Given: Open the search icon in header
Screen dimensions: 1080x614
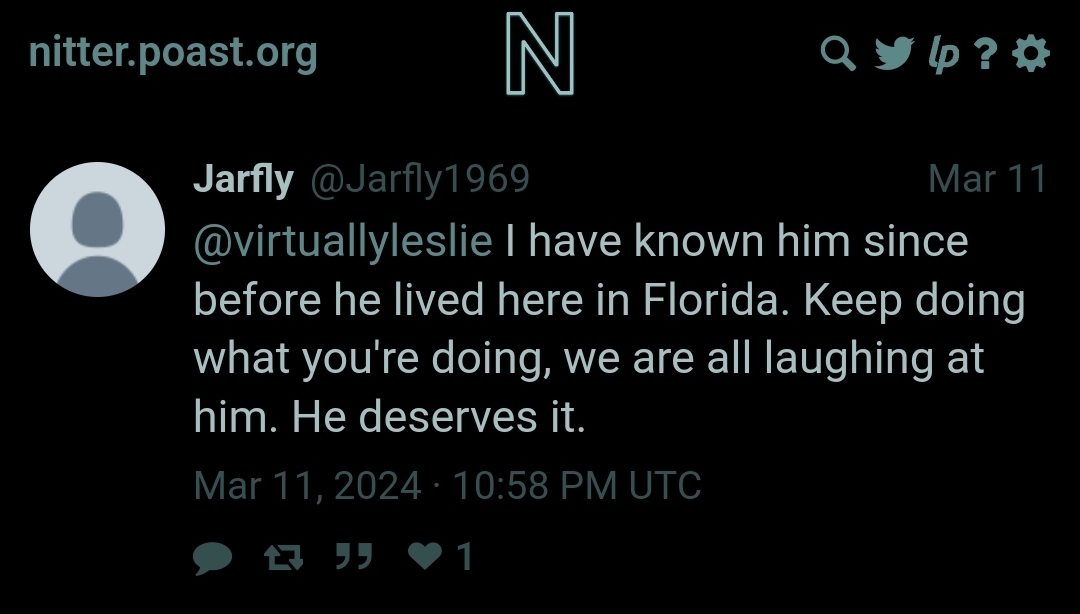Looking at the screenshot, I should pyautogui.click(x=838, y=53).
